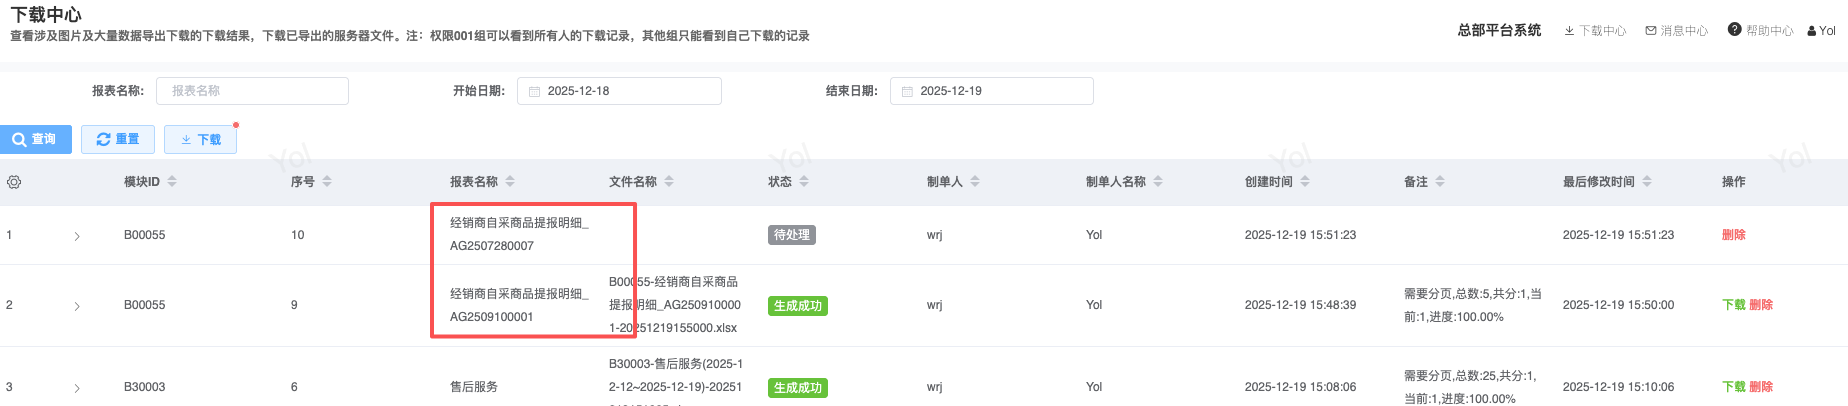Delete the 待处理 record in row 1
This screenshot has height=406, width=1848.
point(1733,235)
